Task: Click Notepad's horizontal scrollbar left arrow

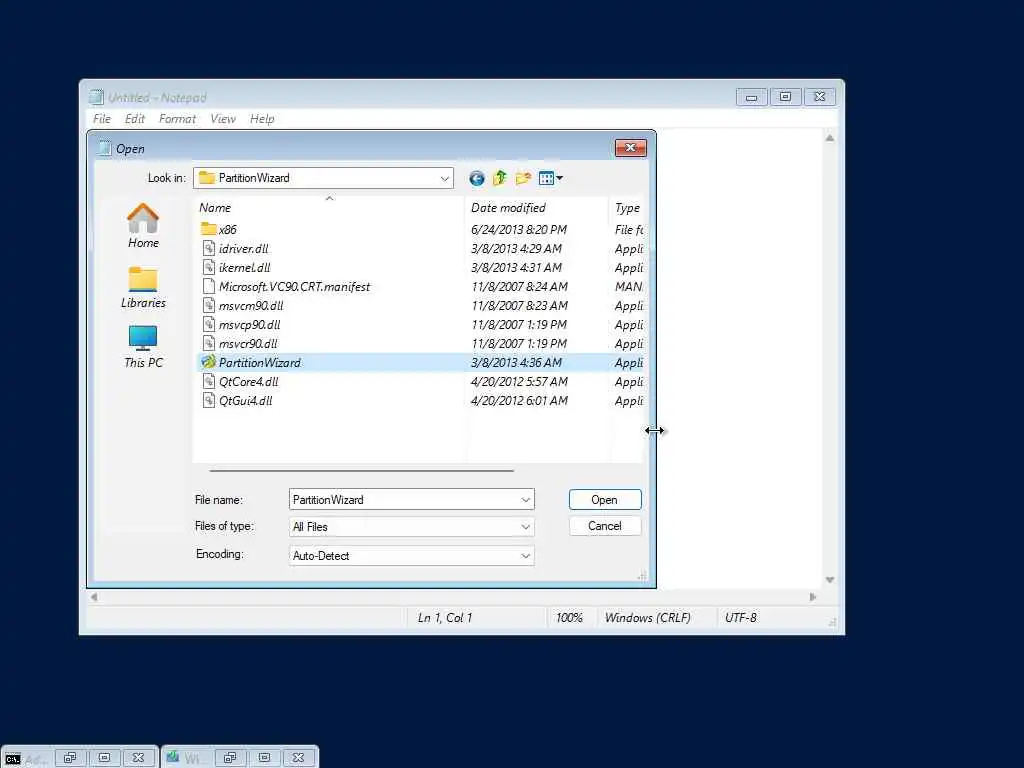Action: point(94,597)
